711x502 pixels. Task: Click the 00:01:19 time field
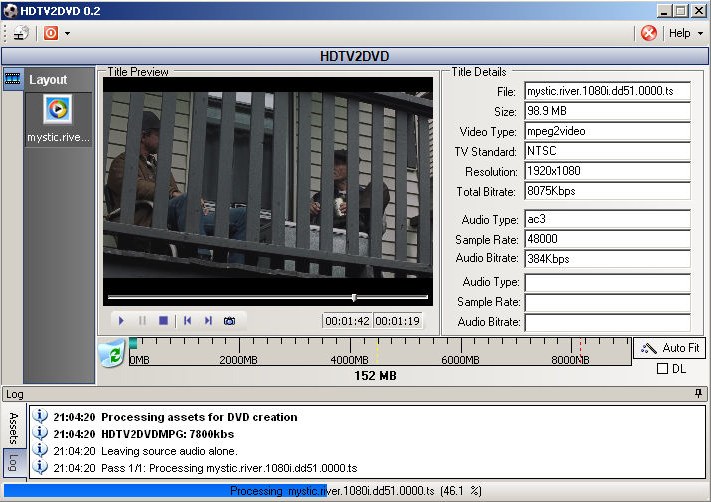(x=398, y=321)
